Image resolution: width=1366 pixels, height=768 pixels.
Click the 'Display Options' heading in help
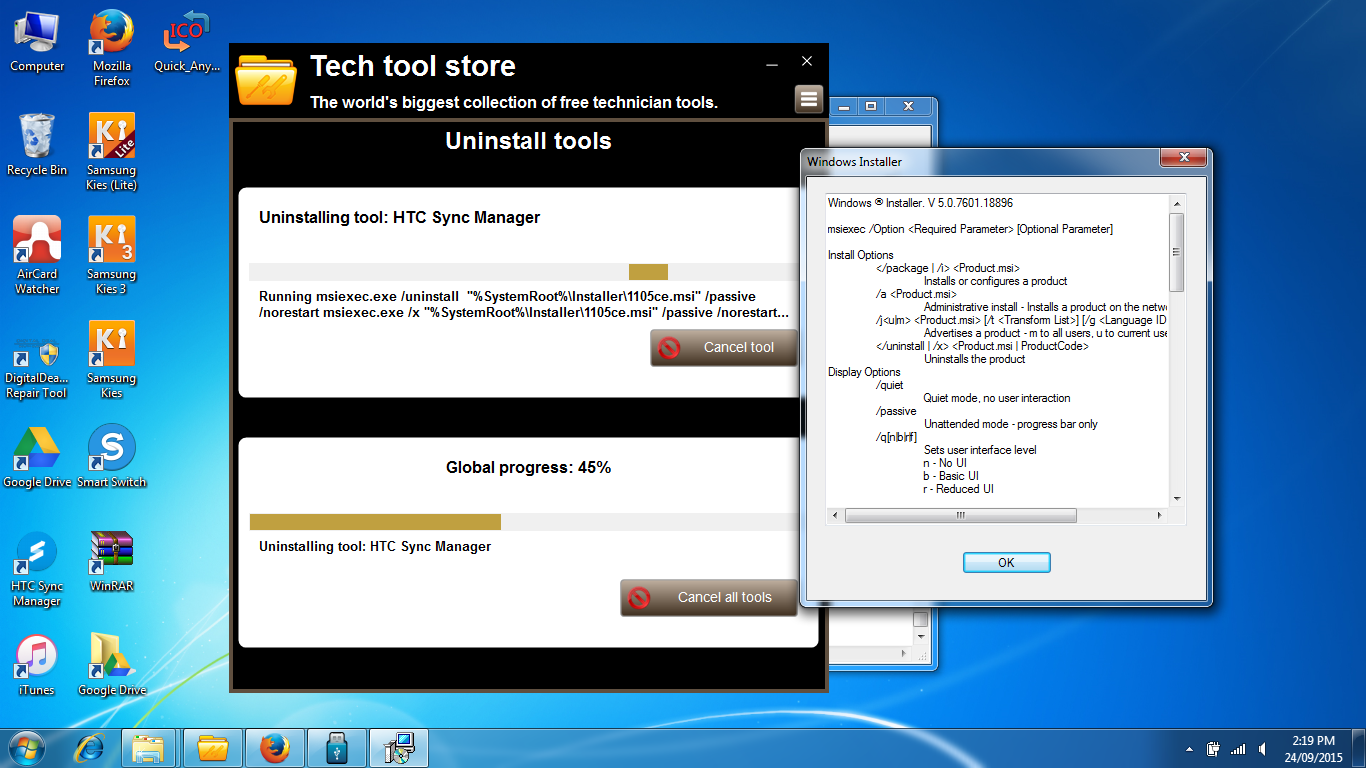click(x=864, y=372)
